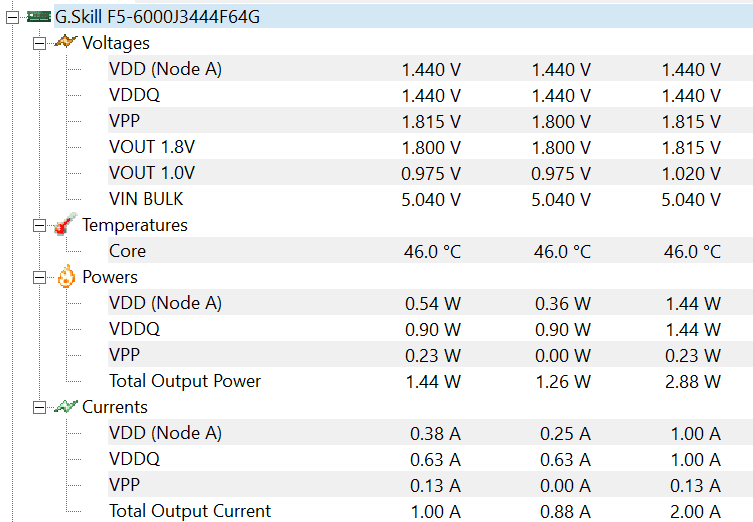Viewport: 753px width, 522px height.
Task: Select the G.Skill F5-6000J3444F64G tree label
Action: 158,17
